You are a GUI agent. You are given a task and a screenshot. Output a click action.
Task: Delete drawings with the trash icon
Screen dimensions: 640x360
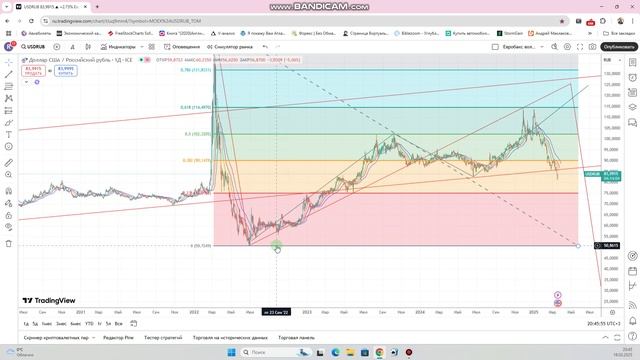(x=9, y=244)
